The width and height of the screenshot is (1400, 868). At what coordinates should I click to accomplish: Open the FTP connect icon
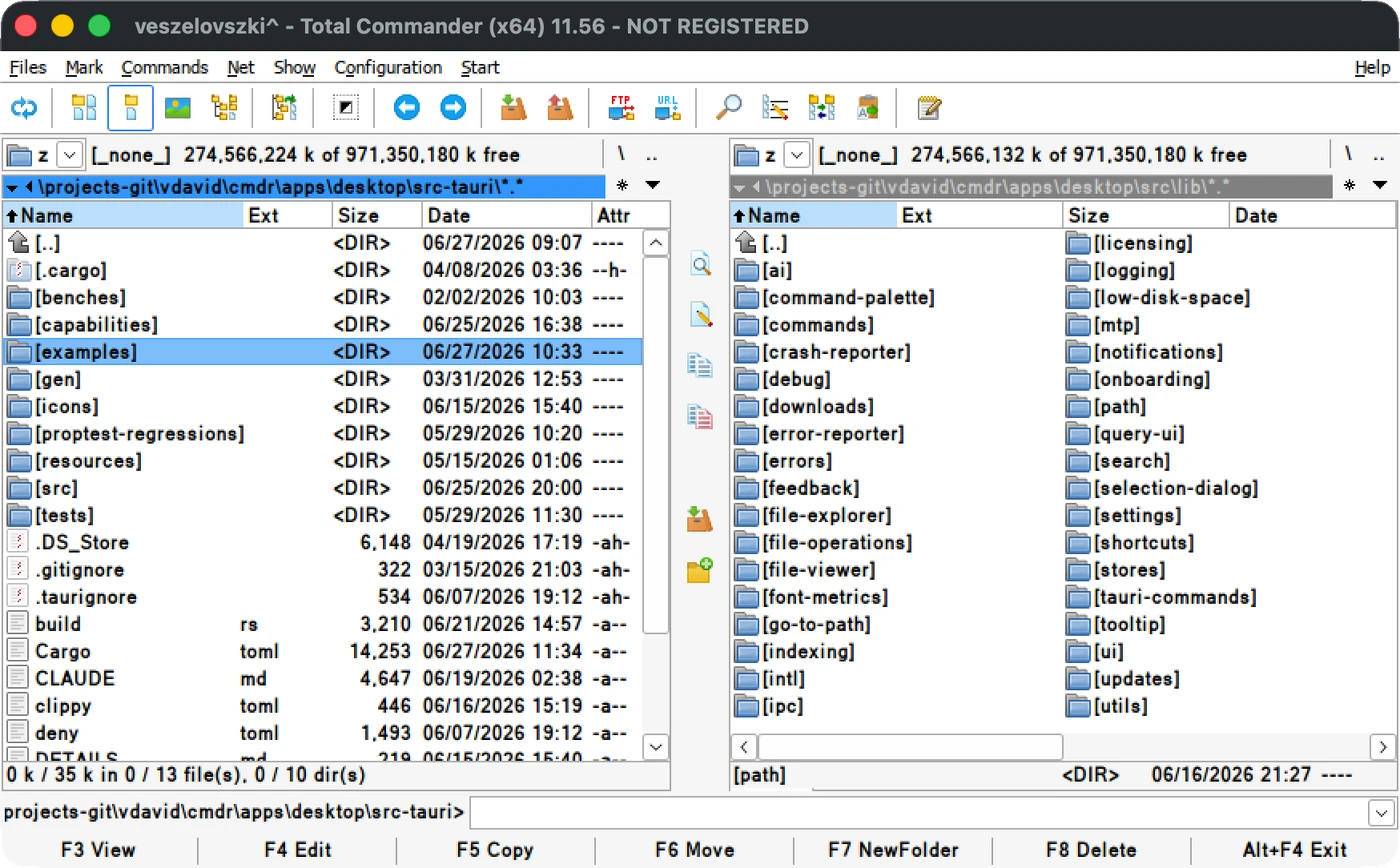pyautogui.click(x=621, y=108)
